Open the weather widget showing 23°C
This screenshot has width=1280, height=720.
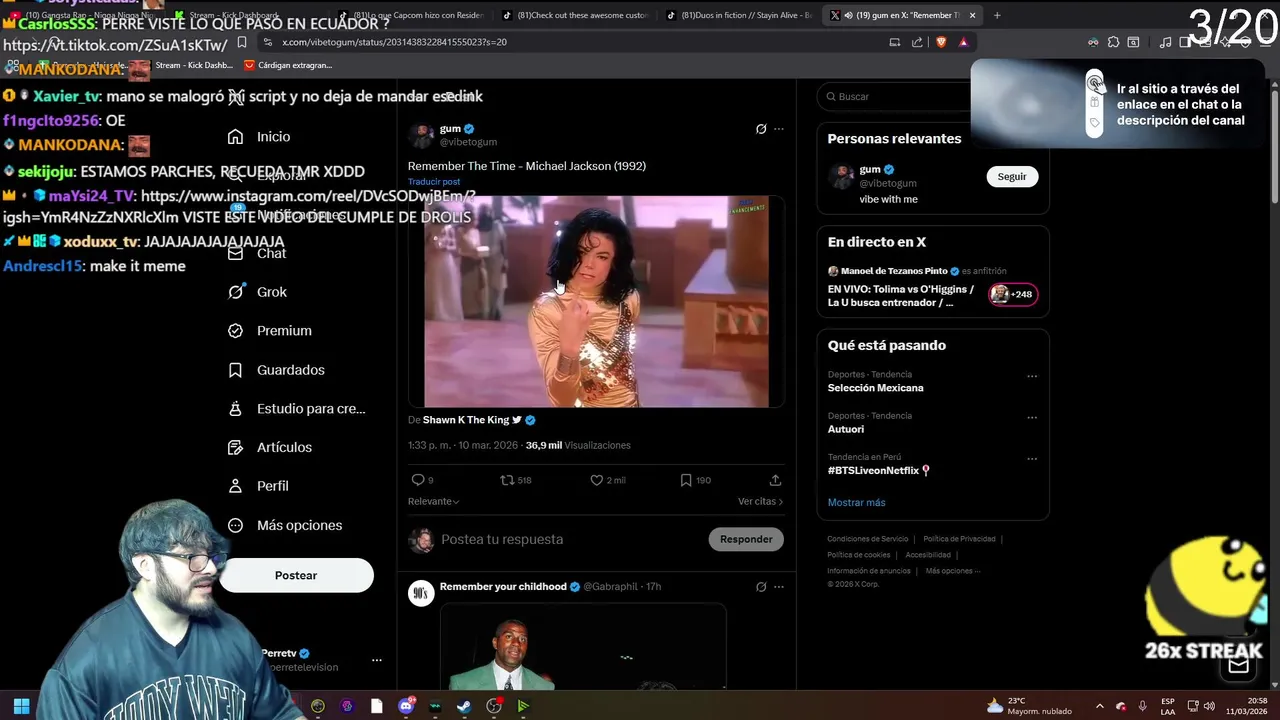coord(1028,706)
